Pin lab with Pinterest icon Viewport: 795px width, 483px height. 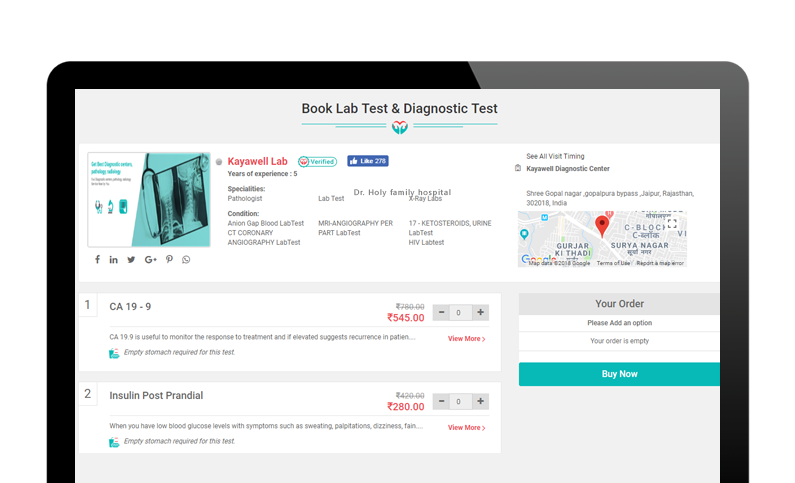click(169, 260)
